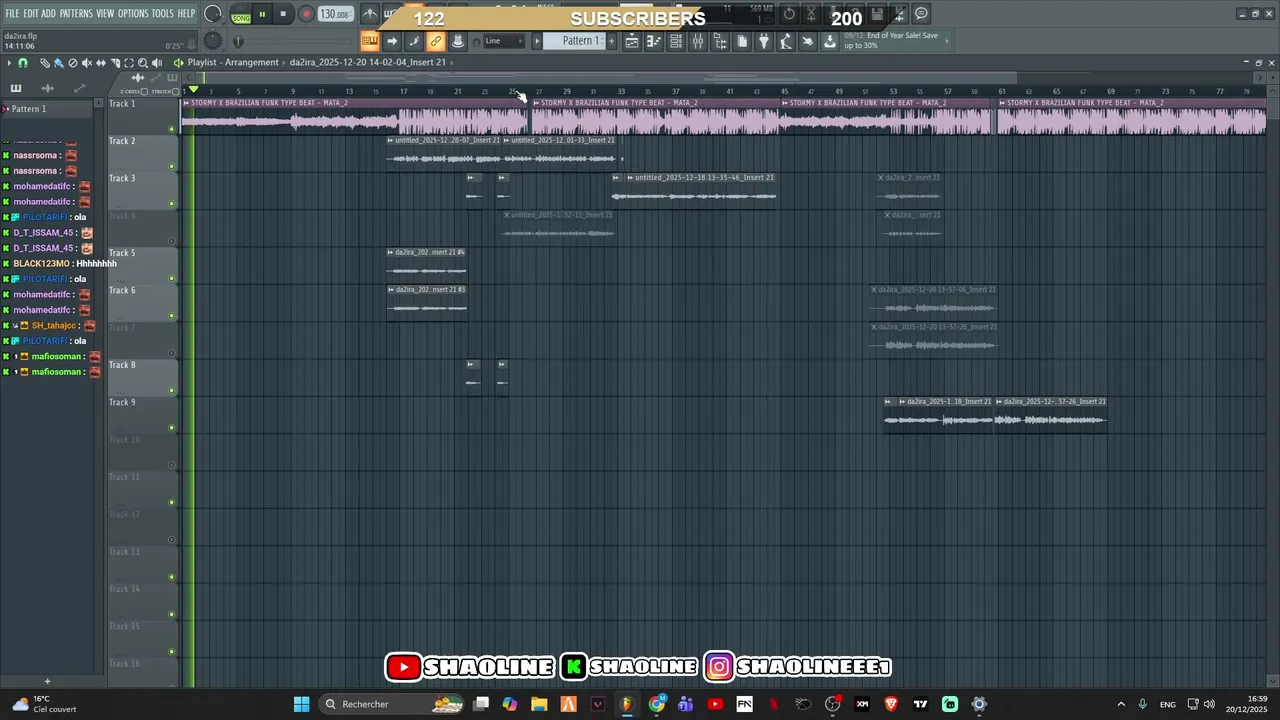Open the Playlist view icon
The image size is (1280, 720).
(632, 41)
